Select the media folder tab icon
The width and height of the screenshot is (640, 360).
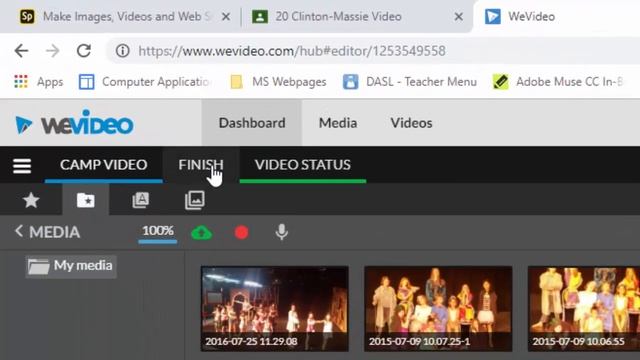86,200
